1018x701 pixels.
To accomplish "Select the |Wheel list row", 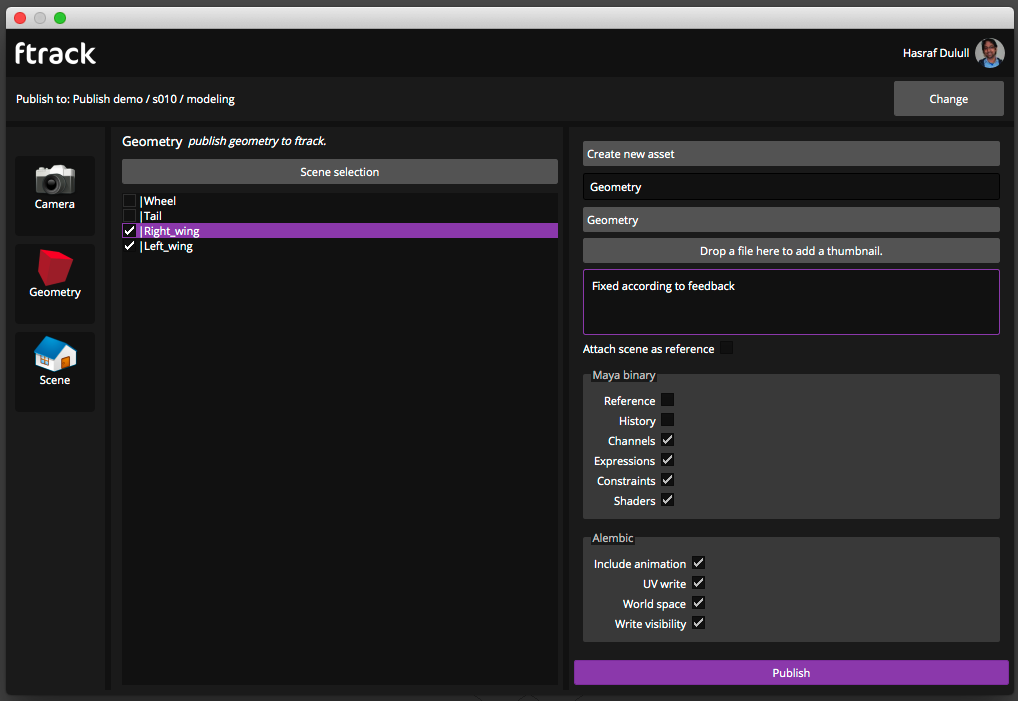I will point(340,201).
